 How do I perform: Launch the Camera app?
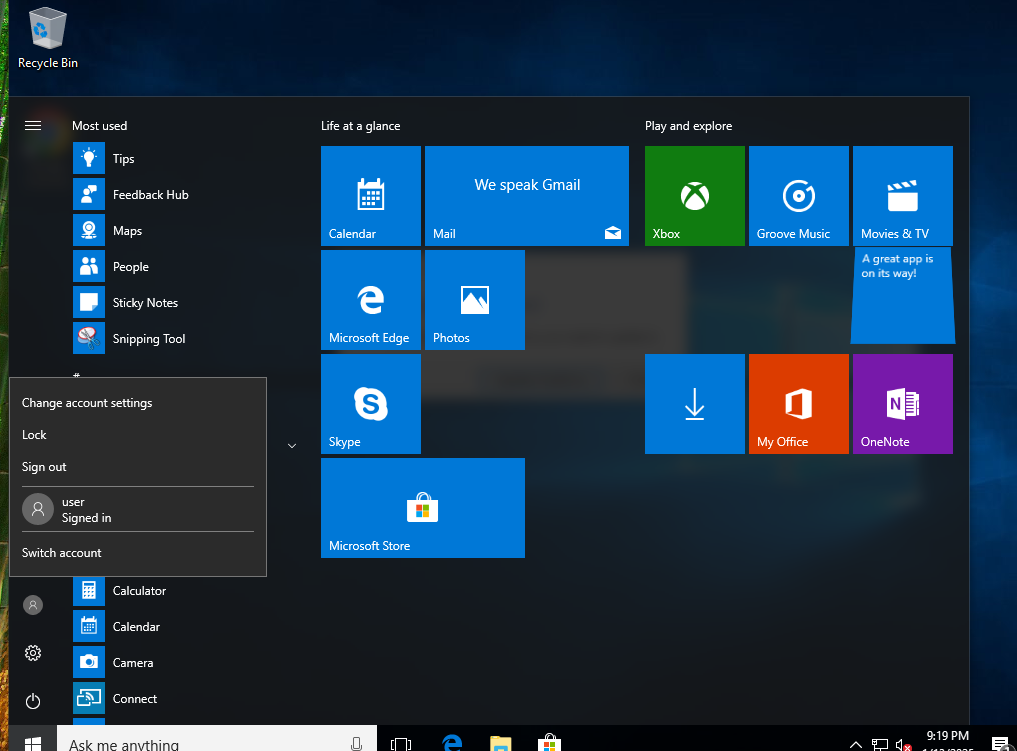coord(133,663)
